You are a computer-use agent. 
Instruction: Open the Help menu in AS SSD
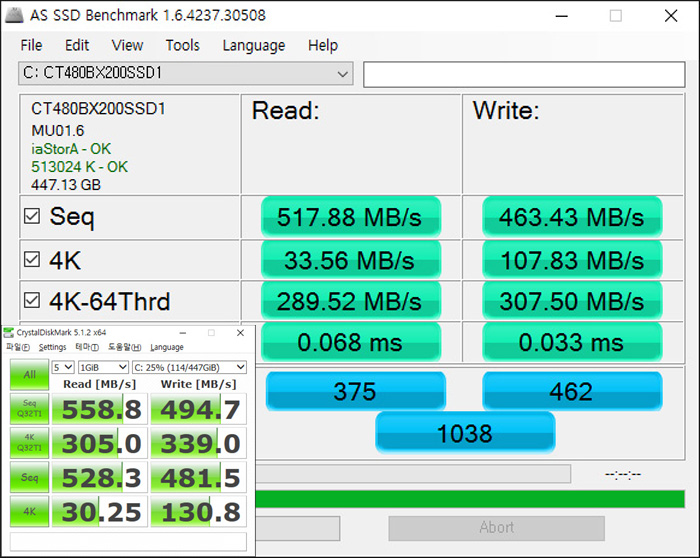point(323,45)
